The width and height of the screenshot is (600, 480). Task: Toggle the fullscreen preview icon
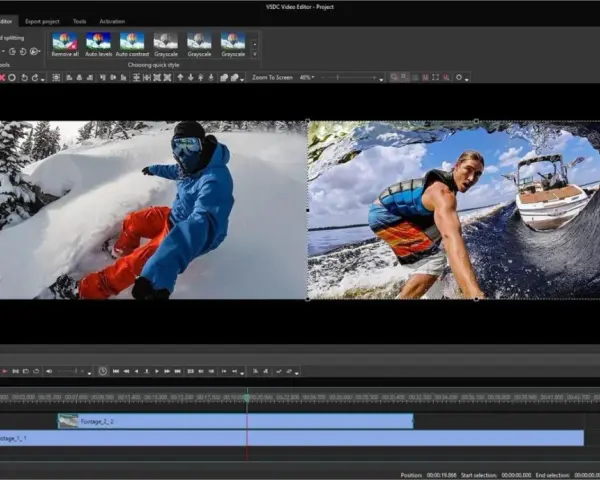(435, 77)
